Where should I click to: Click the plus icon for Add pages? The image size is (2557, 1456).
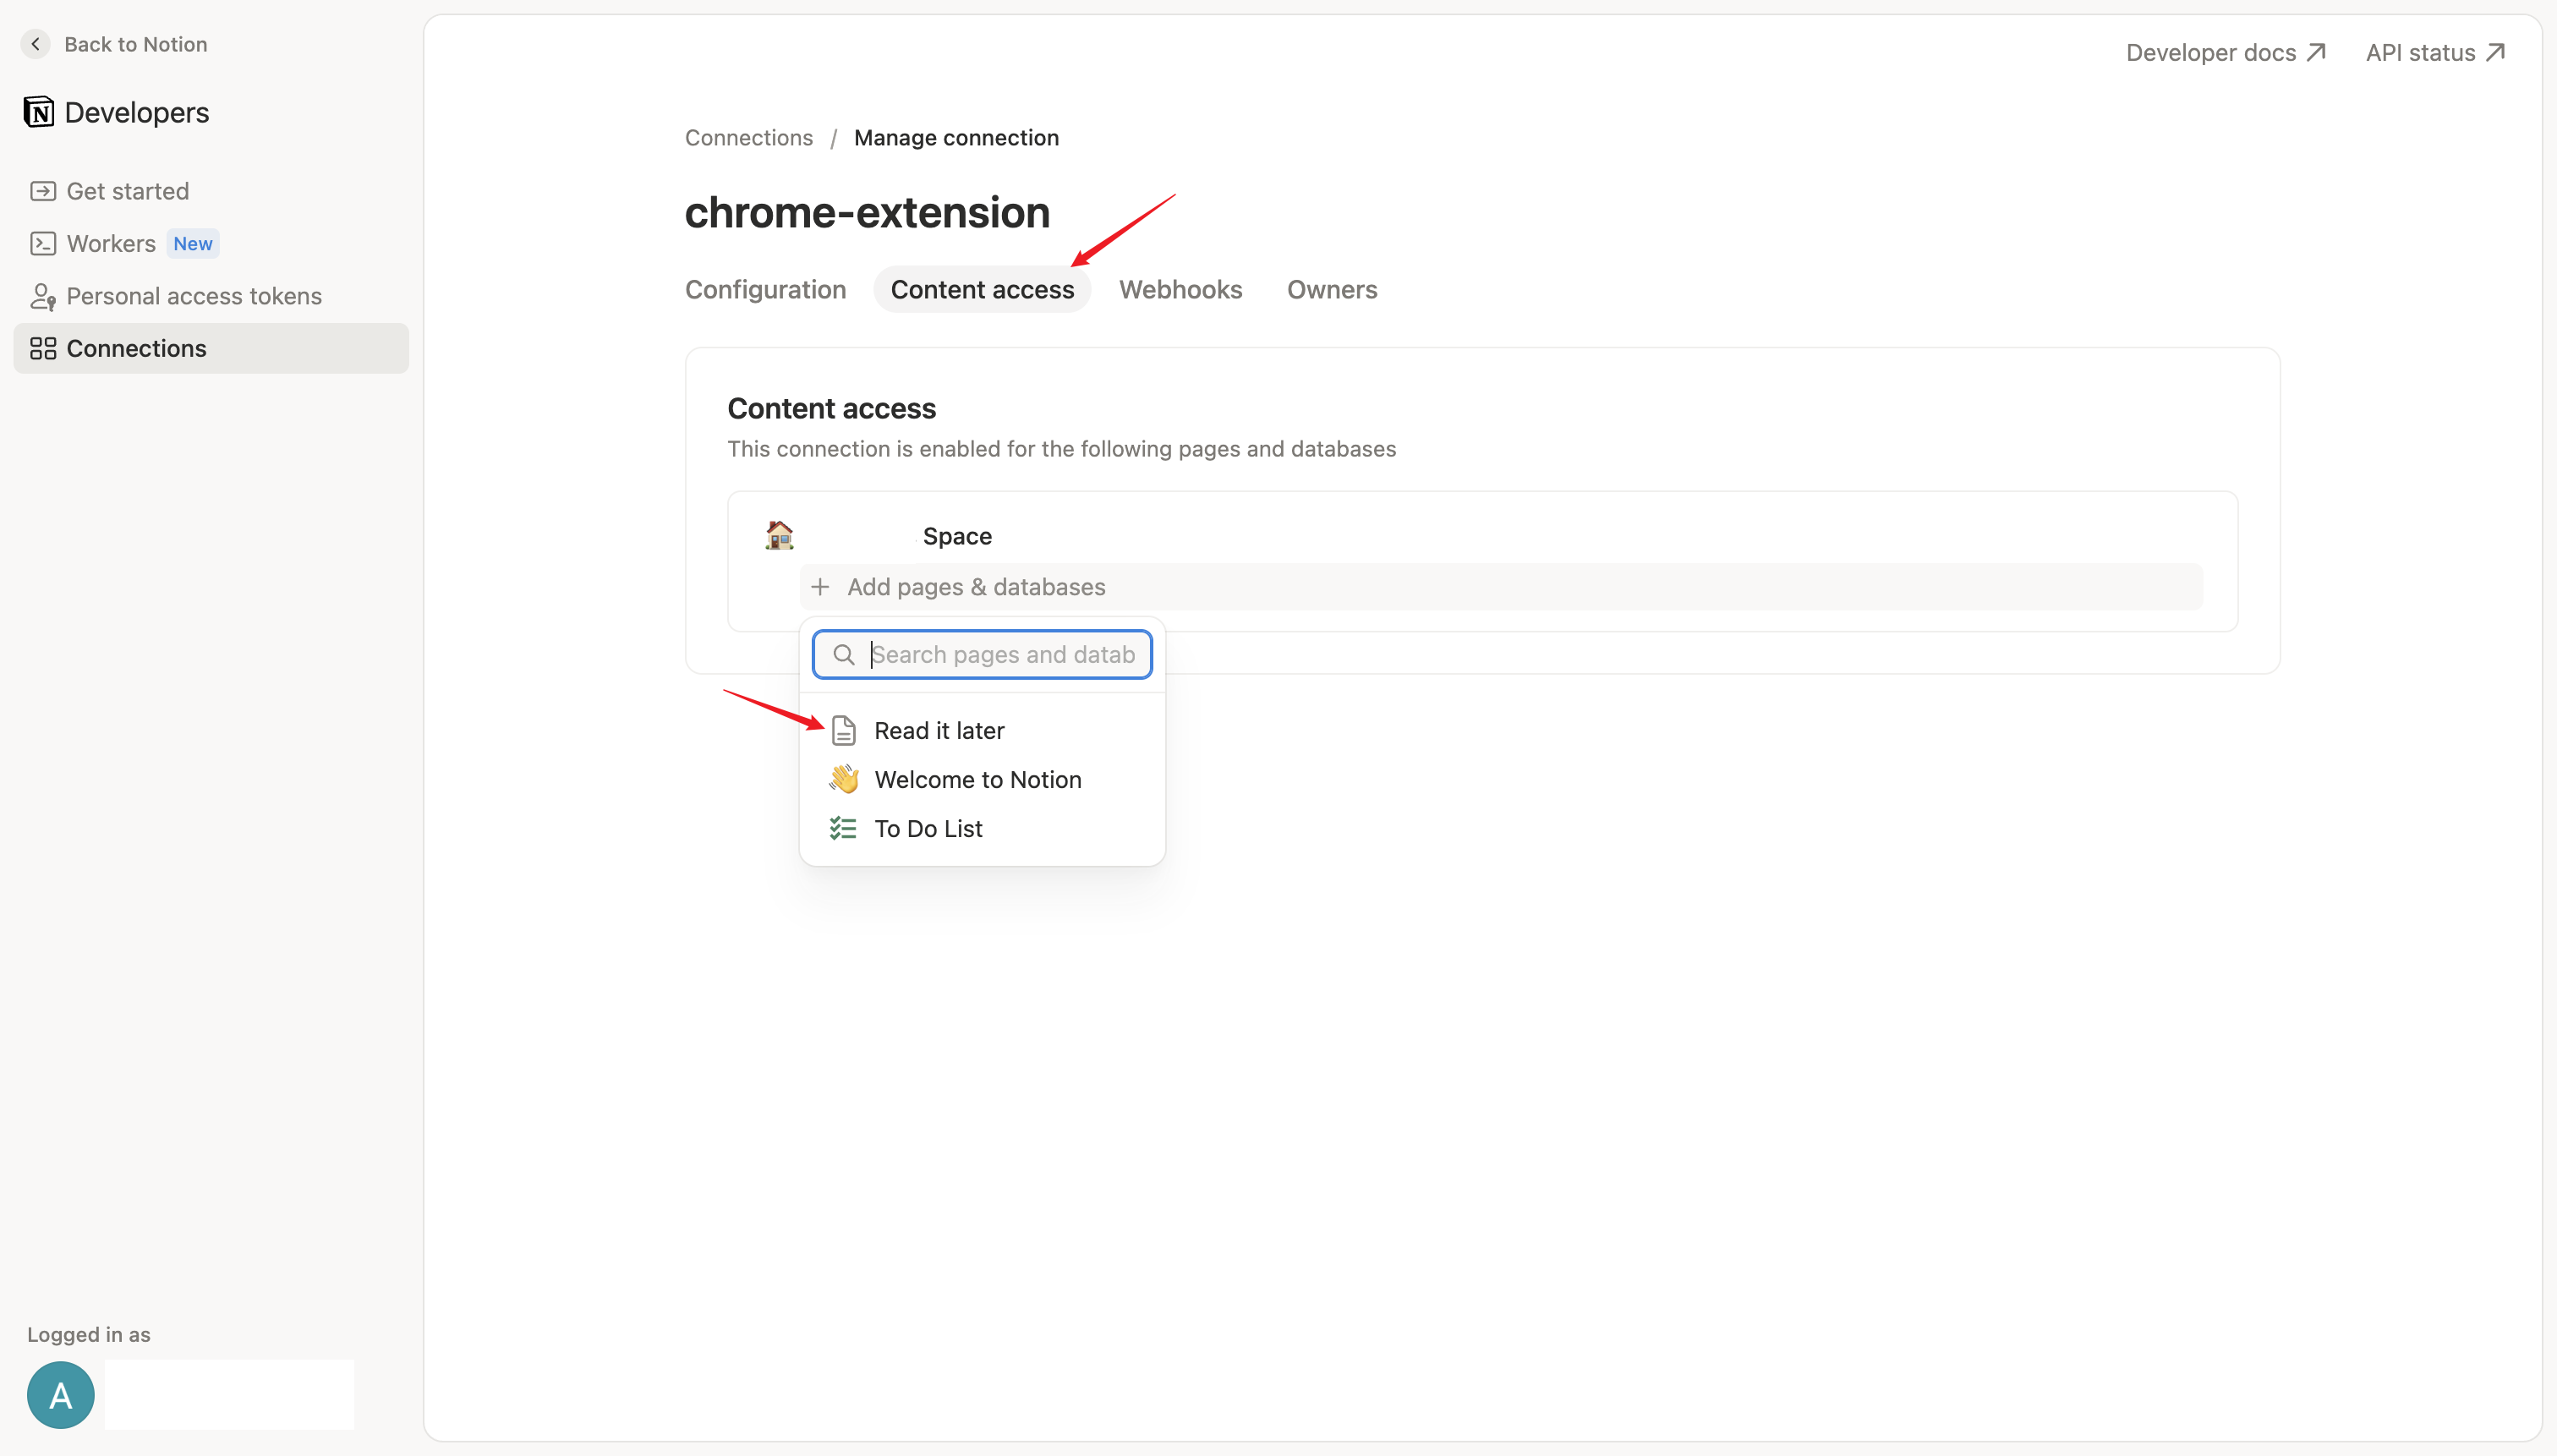pos(820,587)
